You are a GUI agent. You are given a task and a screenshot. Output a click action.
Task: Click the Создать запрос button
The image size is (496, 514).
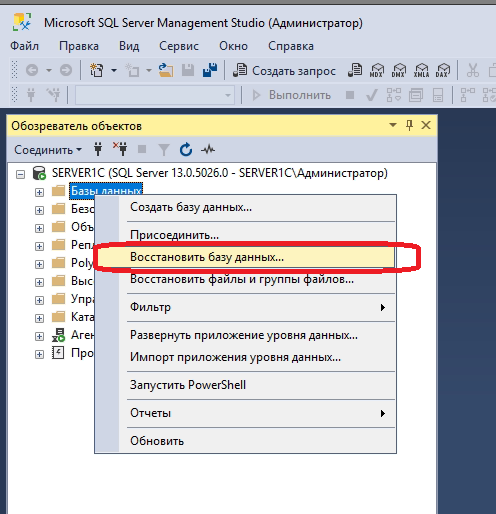click(284, 70)
